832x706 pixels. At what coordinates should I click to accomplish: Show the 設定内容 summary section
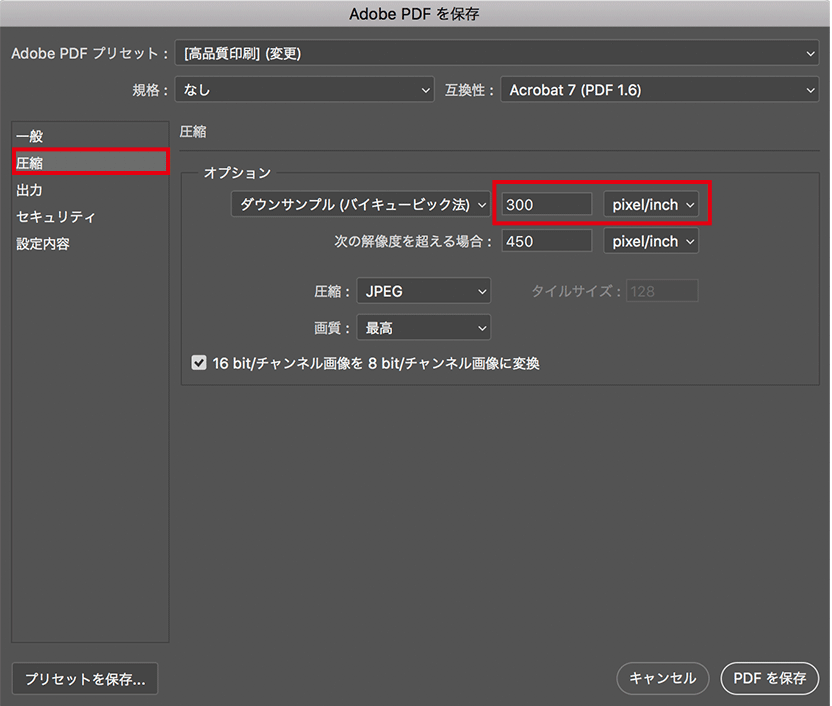click(x=43, y=244)
